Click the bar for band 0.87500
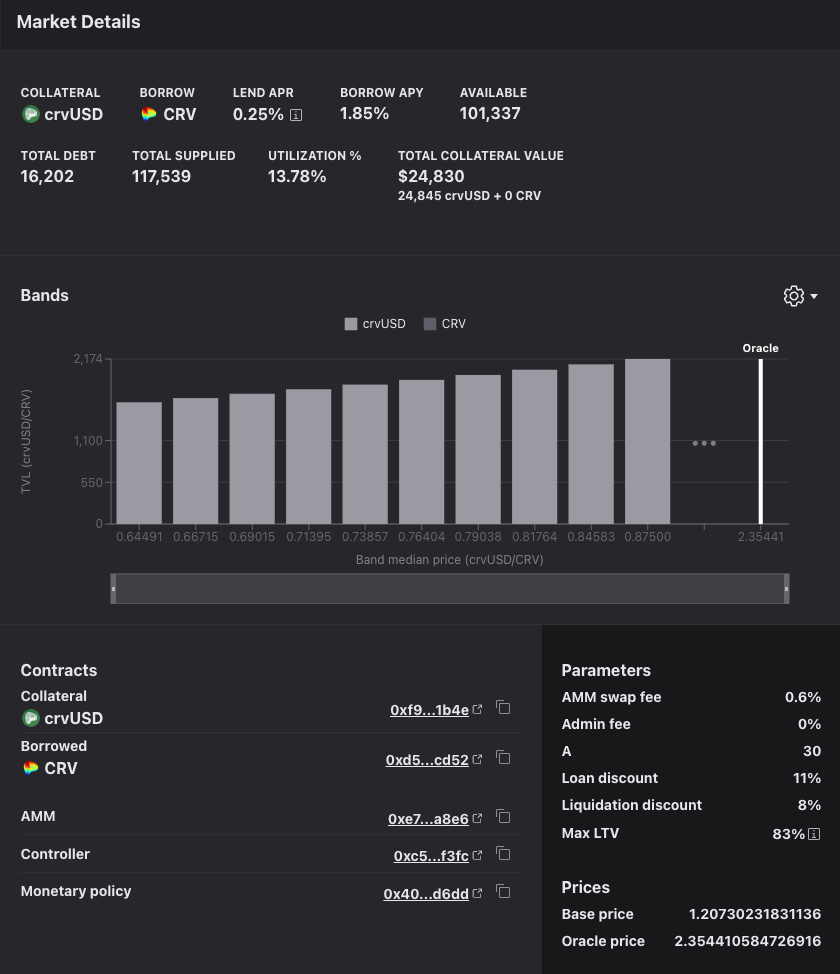 (x=648, y=441)
